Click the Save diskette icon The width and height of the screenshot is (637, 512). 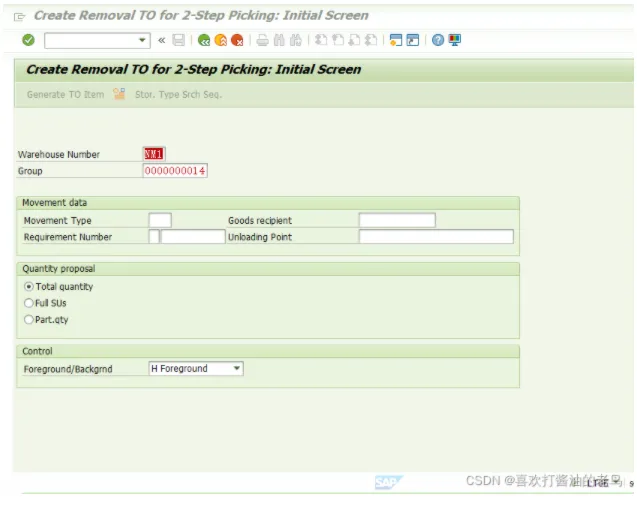(179, 40)
